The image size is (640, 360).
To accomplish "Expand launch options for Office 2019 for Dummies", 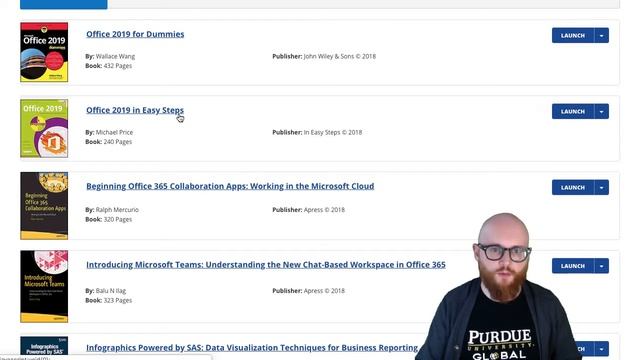I will point(602,36).
